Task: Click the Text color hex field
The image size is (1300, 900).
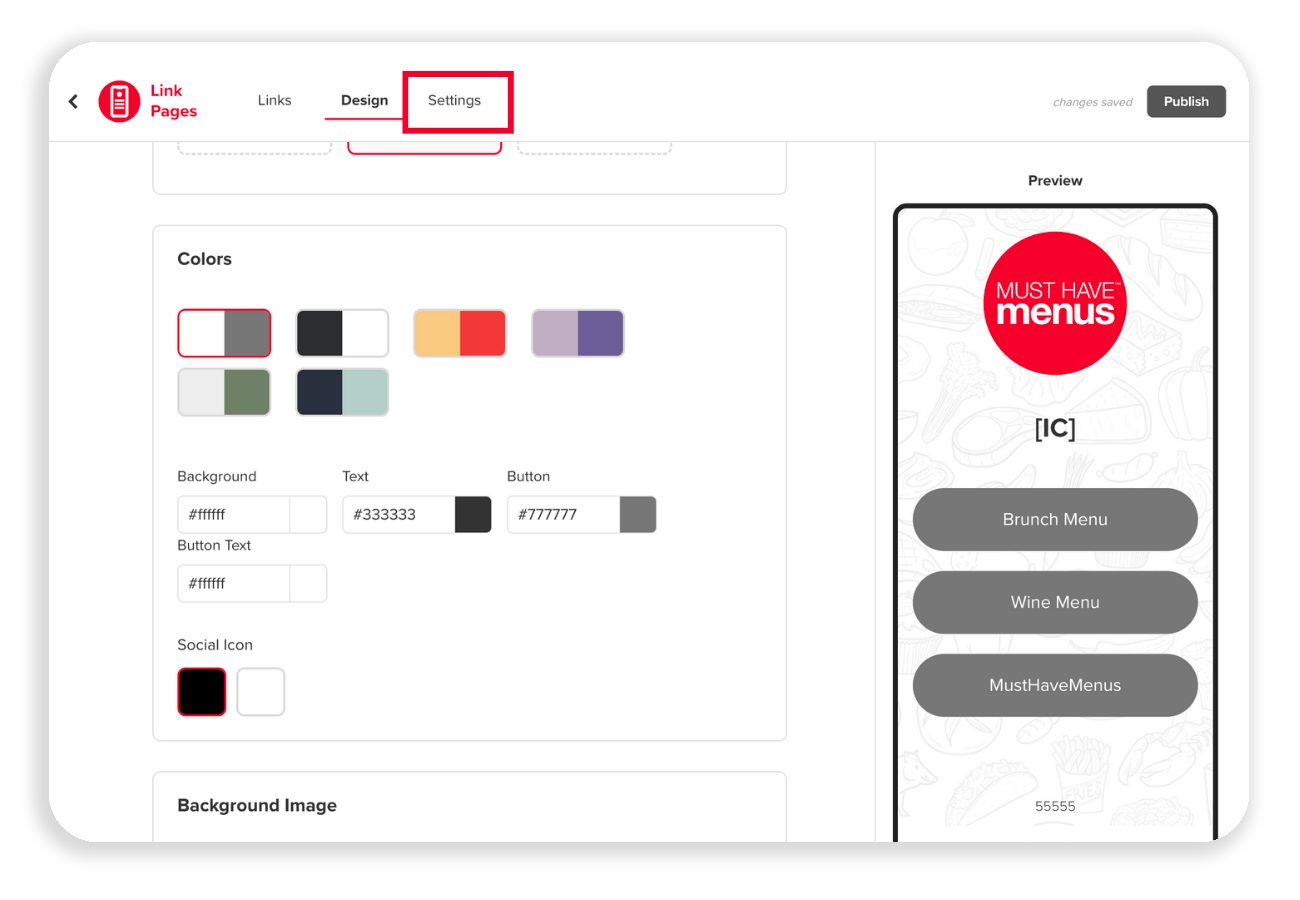Action: [x=399, y=514]
